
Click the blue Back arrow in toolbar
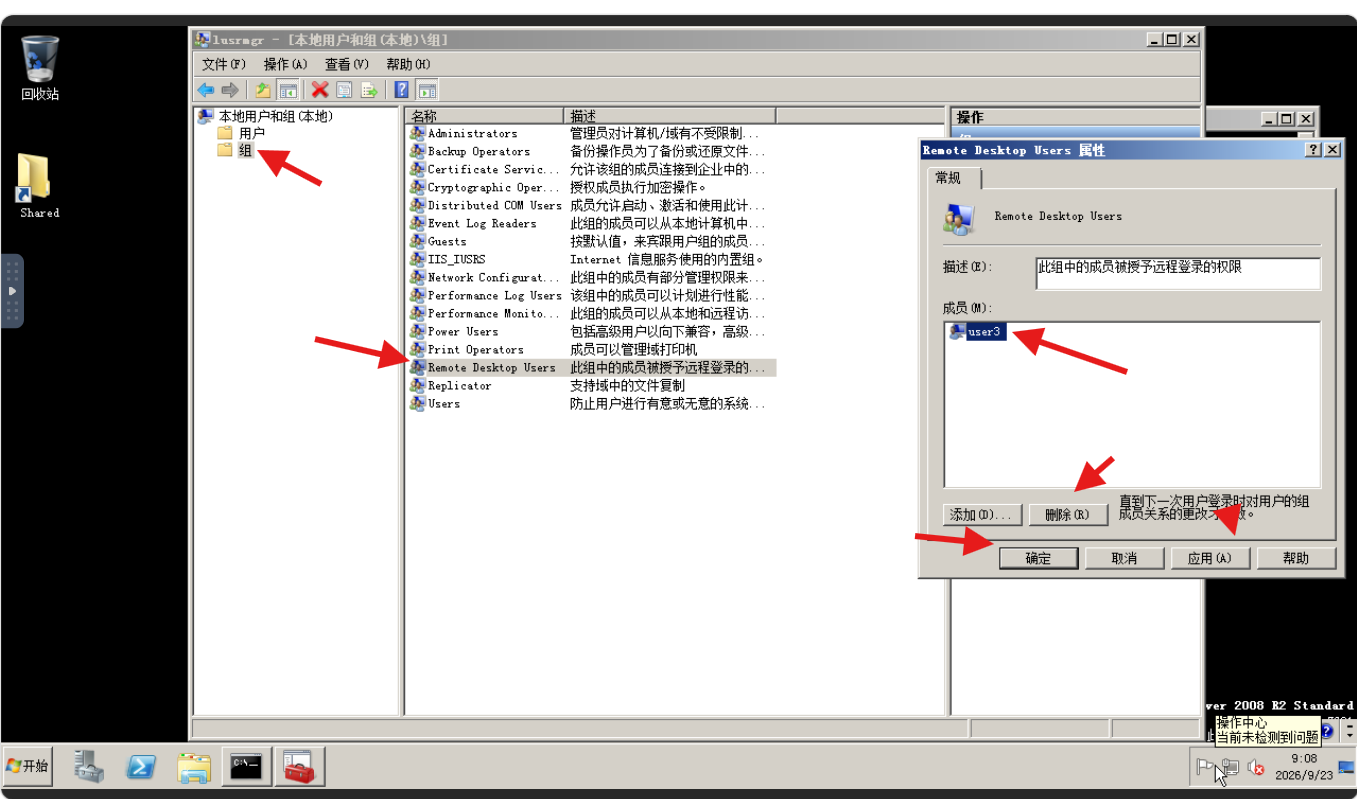click(206, 90)
